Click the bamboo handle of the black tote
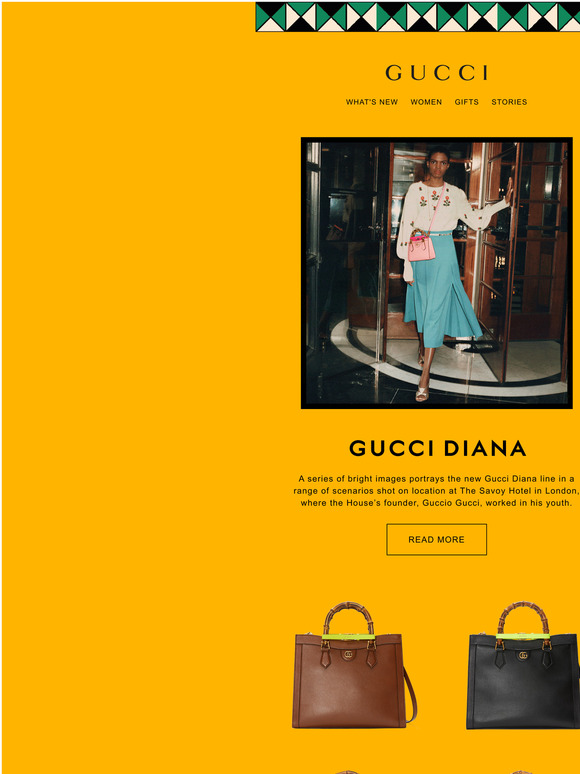The image size is (580, 774). click(x=523, y=616)
